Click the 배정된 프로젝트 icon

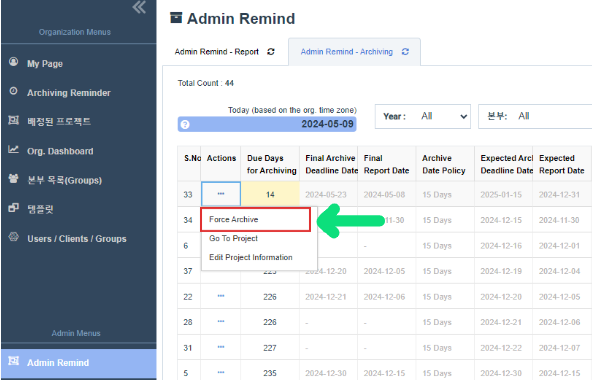[14, 120]
